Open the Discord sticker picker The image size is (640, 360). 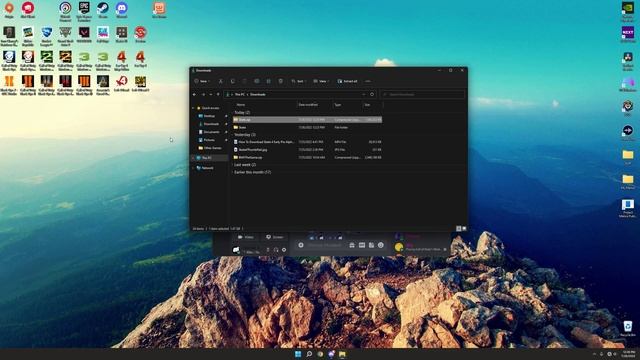pos(371,245)
